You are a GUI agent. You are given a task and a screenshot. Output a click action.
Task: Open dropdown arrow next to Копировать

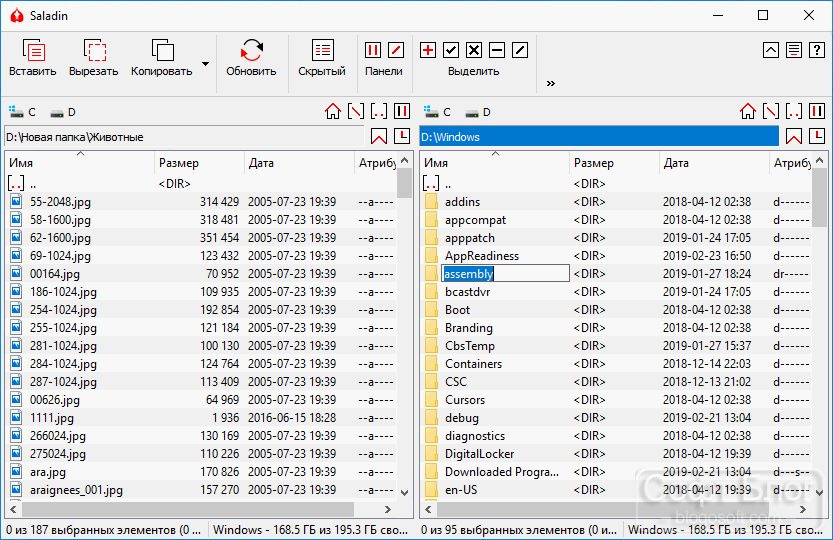pyautogui.click(x=206, y=64)
